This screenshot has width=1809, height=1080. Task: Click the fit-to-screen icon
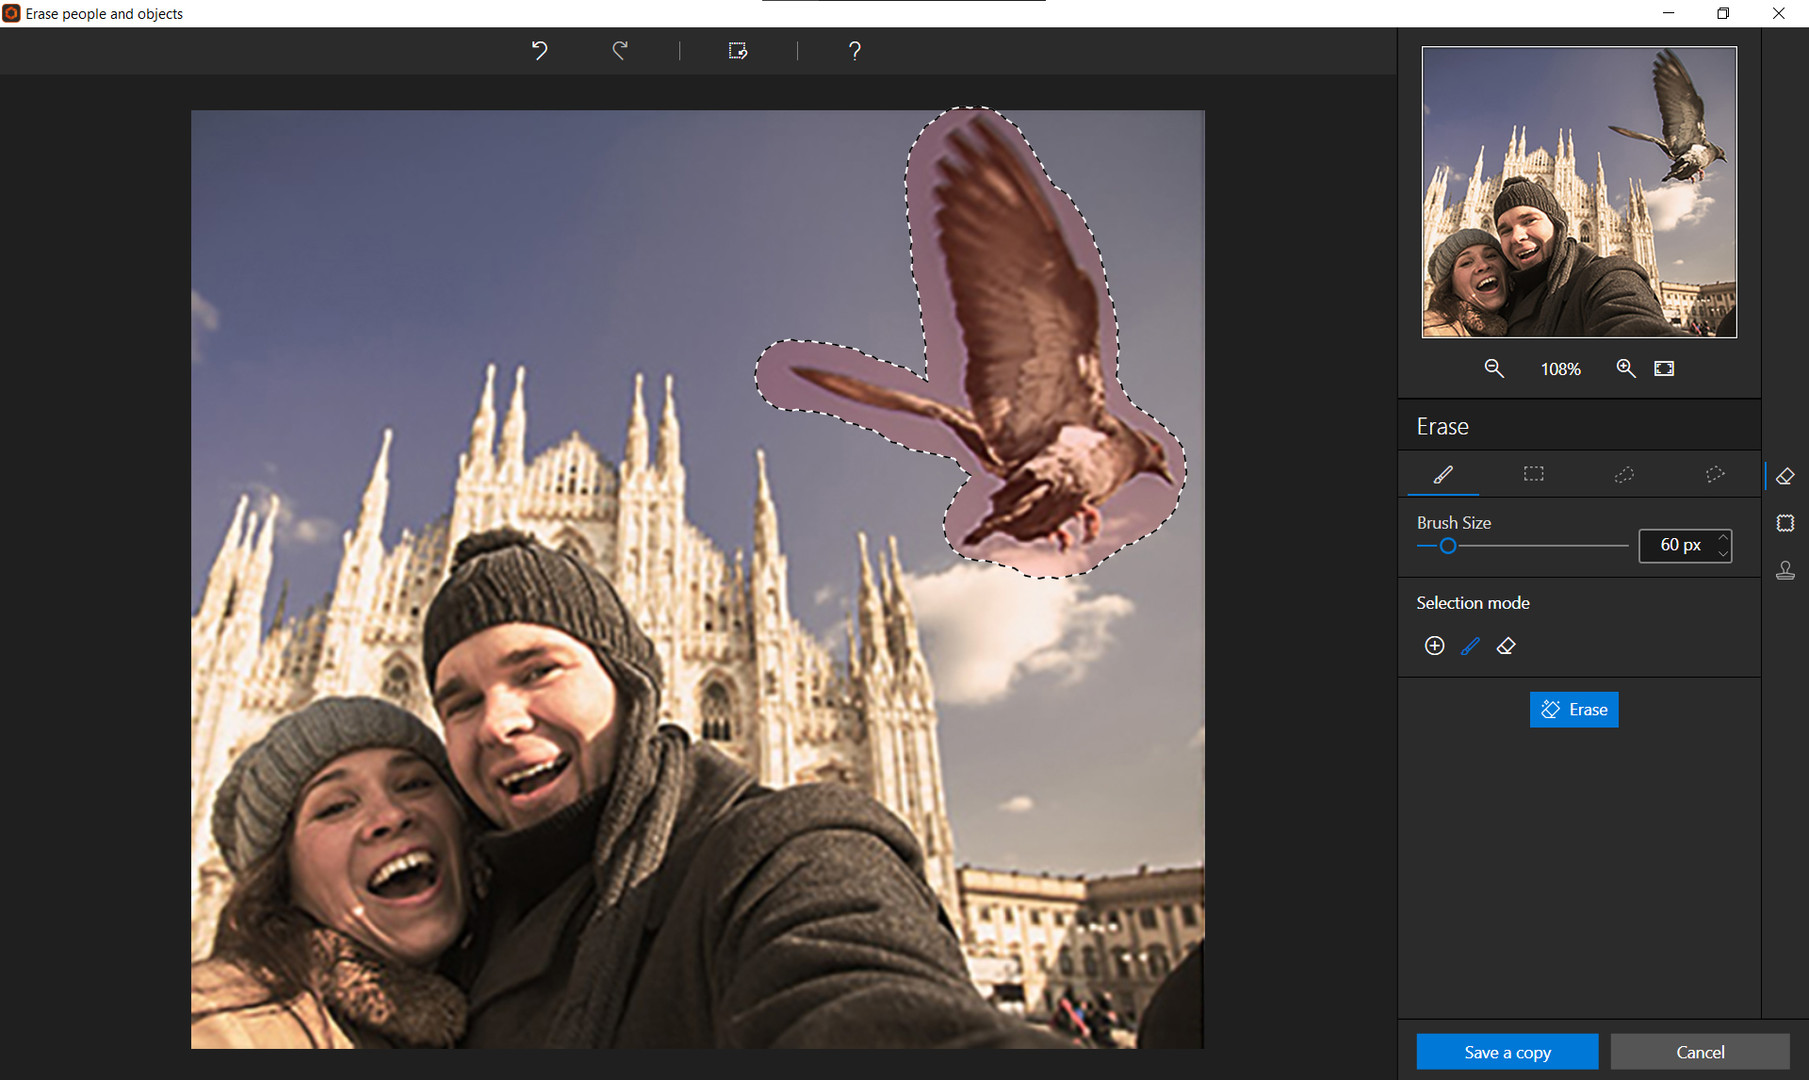coord(1664,368)
